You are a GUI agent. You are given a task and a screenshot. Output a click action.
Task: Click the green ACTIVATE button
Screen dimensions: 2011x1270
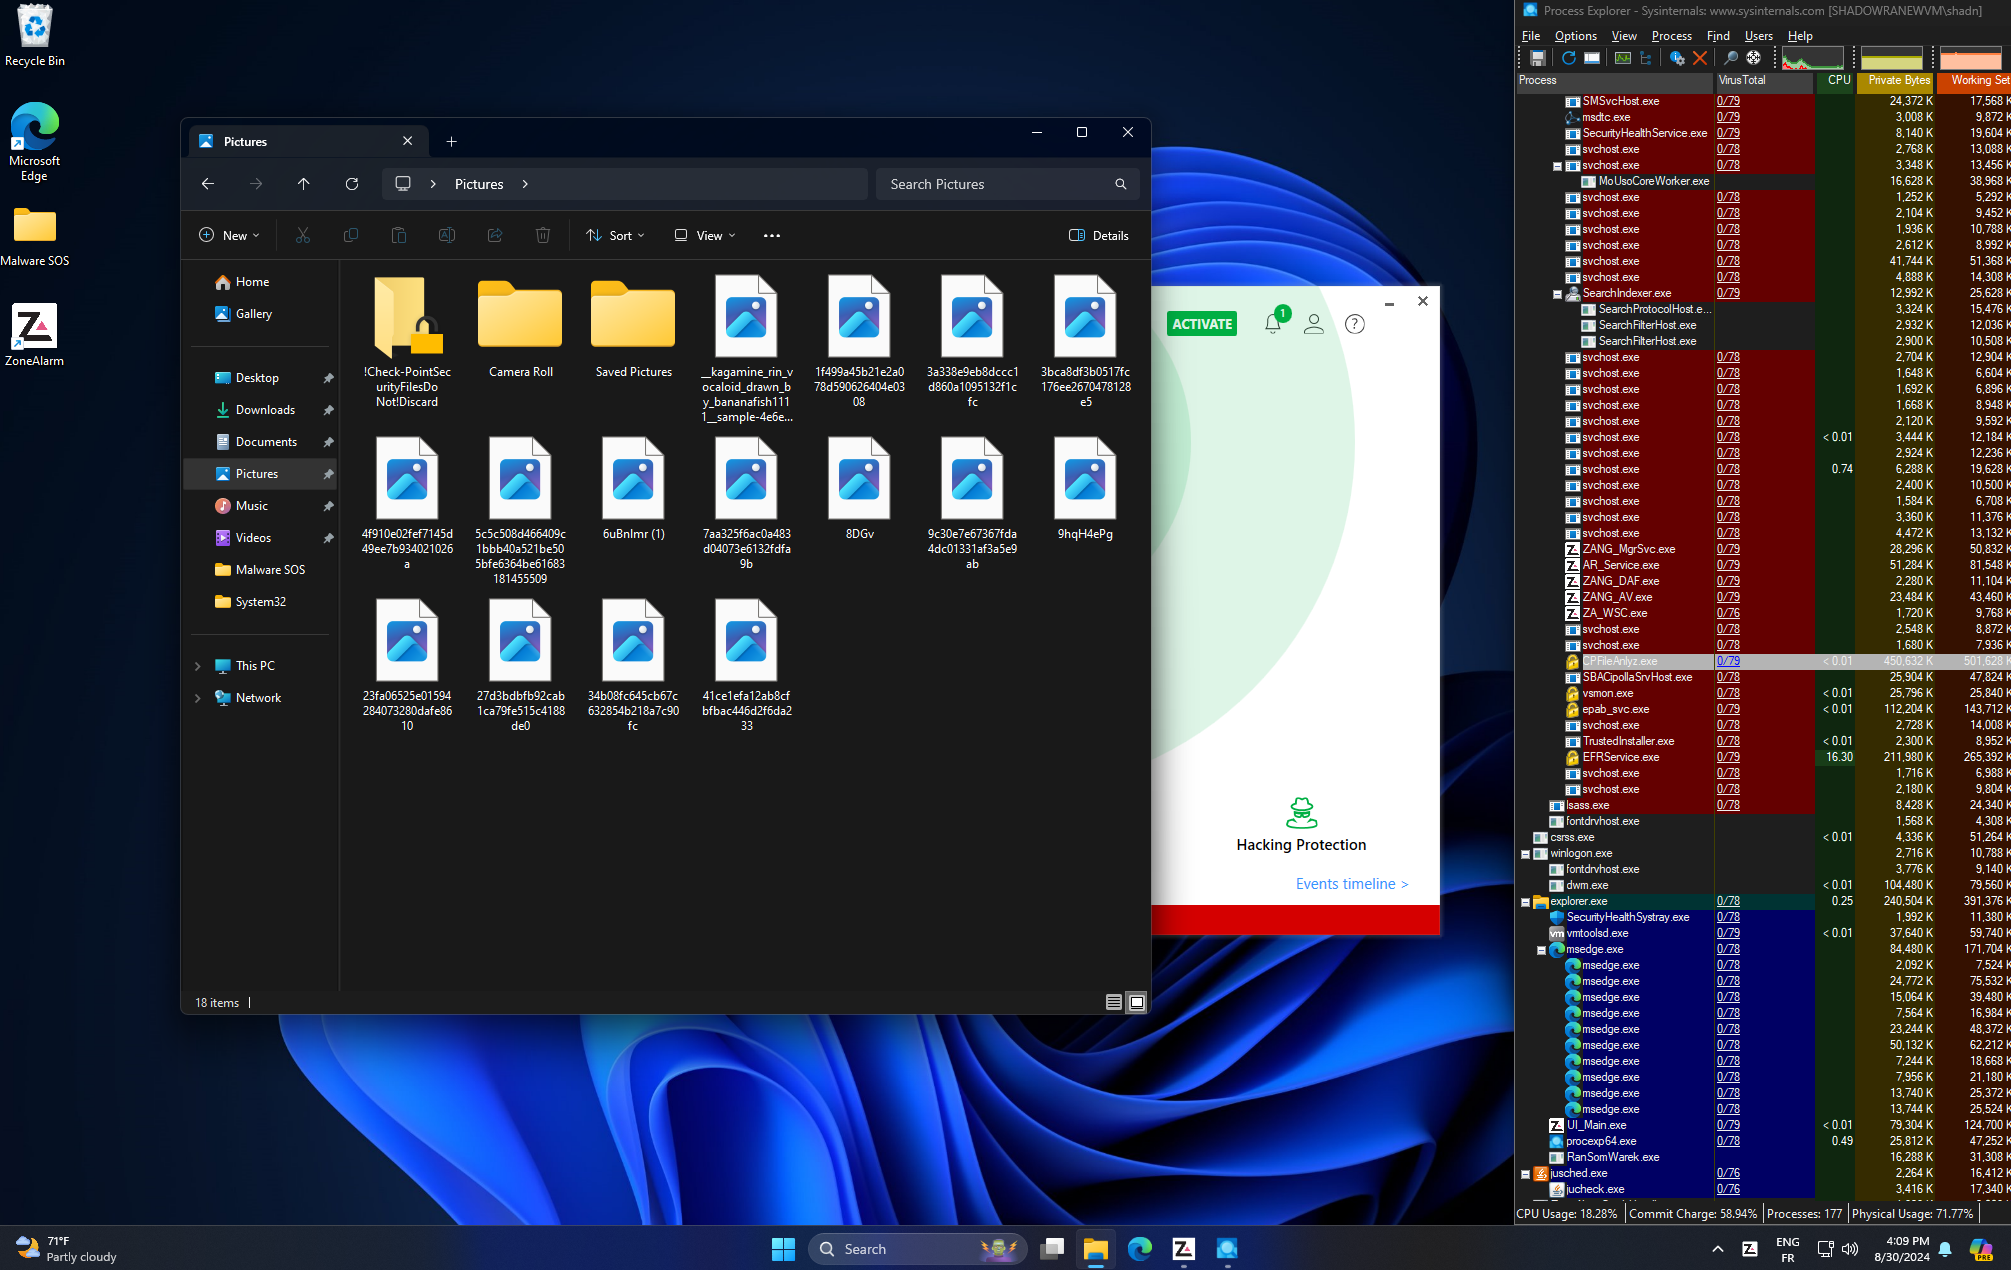pos(1202,324)
